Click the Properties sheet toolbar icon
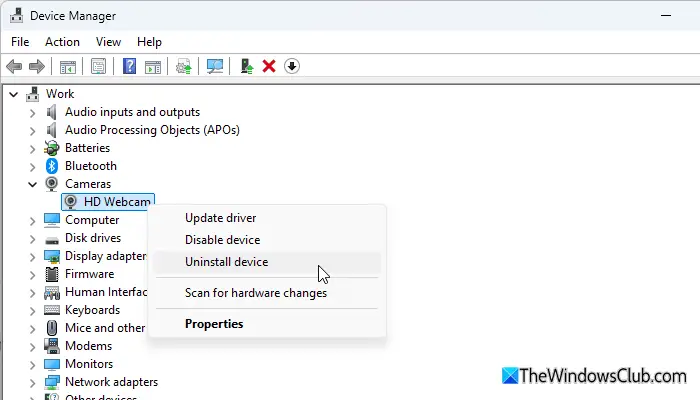This screenshot has height=400, width=700. tap(99, 67)
